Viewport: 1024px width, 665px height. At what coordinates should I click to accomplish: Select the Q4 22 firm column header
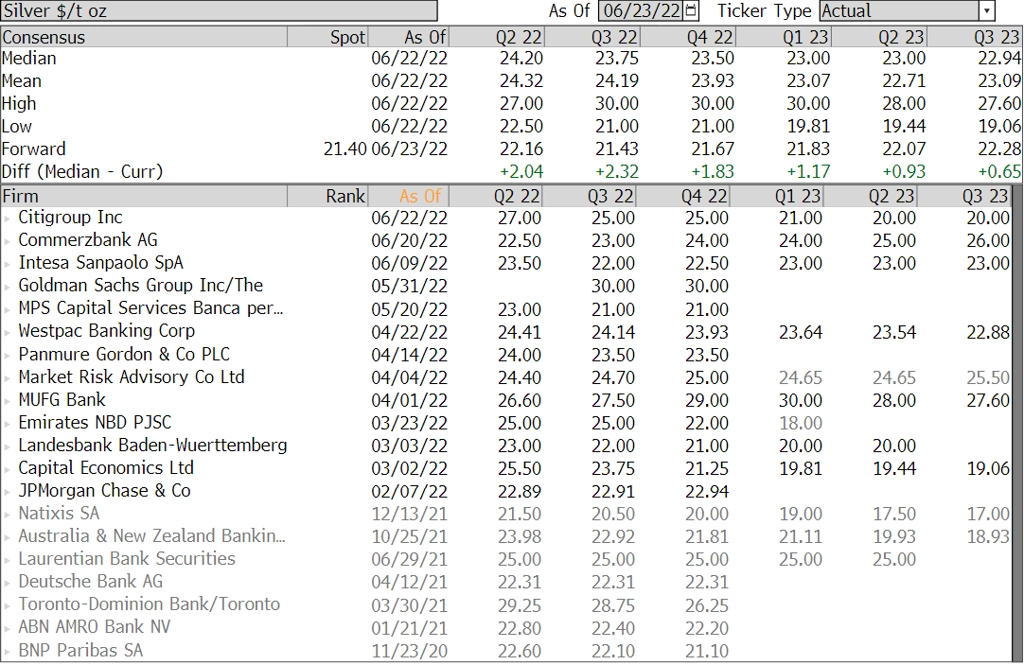pyautogui.click(x=684, y=196)
